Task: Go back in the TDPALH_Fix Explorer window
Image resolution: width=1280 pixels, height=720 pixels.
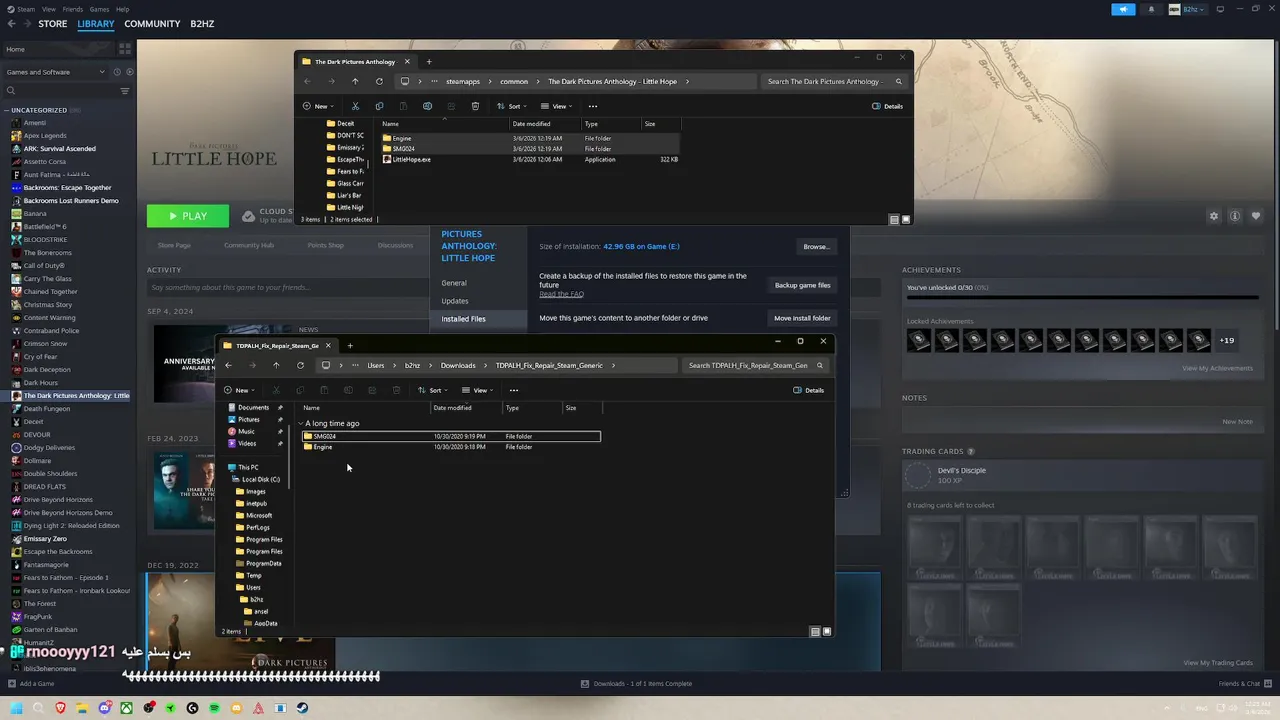Action: [228, 365]
